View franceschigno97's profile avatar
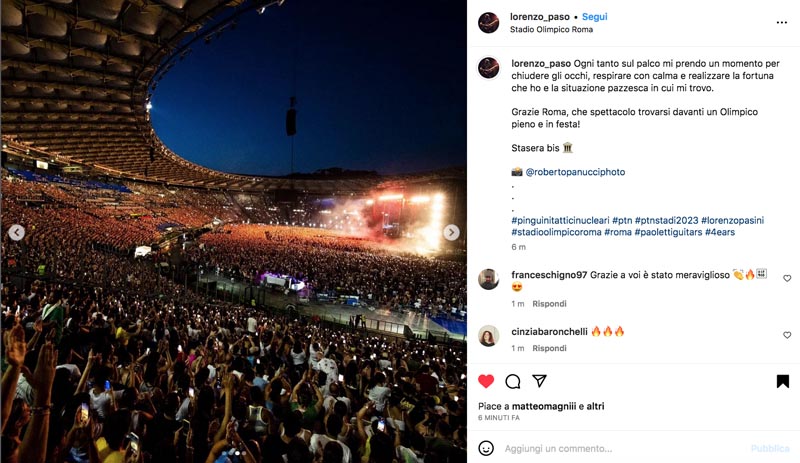The width and height of the screenshot is (800, 463). pos(488,279)
